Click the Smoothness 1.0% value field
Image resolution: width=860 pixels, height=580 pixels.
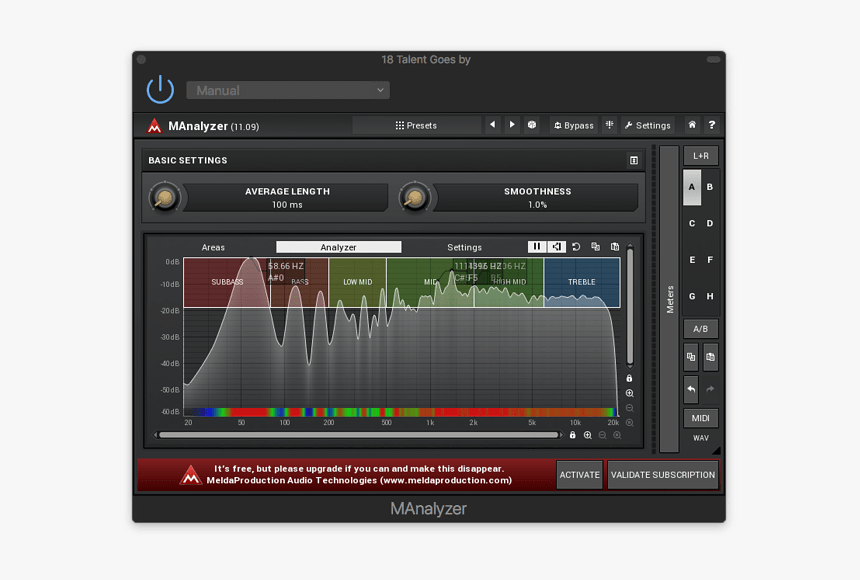click(x=537, y=198)
